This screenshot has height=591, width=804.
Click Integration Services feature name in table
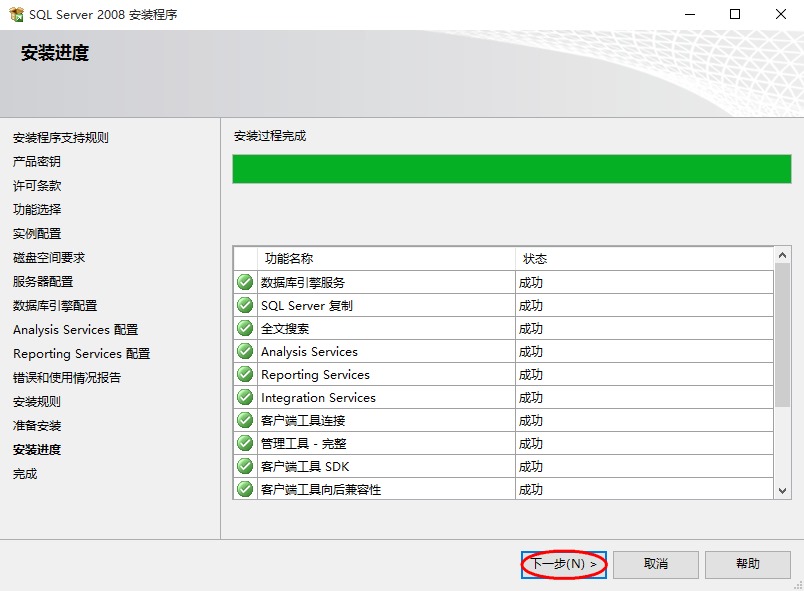(318, 398)
